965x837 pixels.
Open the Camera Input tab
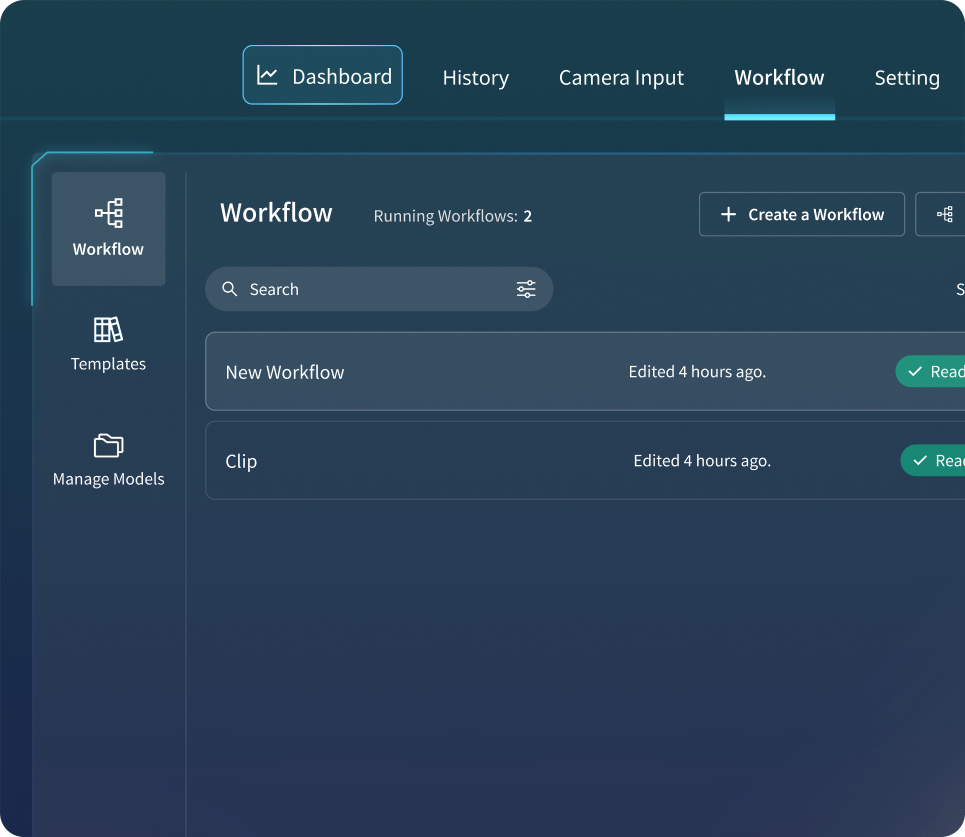pyautogui.click(x=621, y=77)
